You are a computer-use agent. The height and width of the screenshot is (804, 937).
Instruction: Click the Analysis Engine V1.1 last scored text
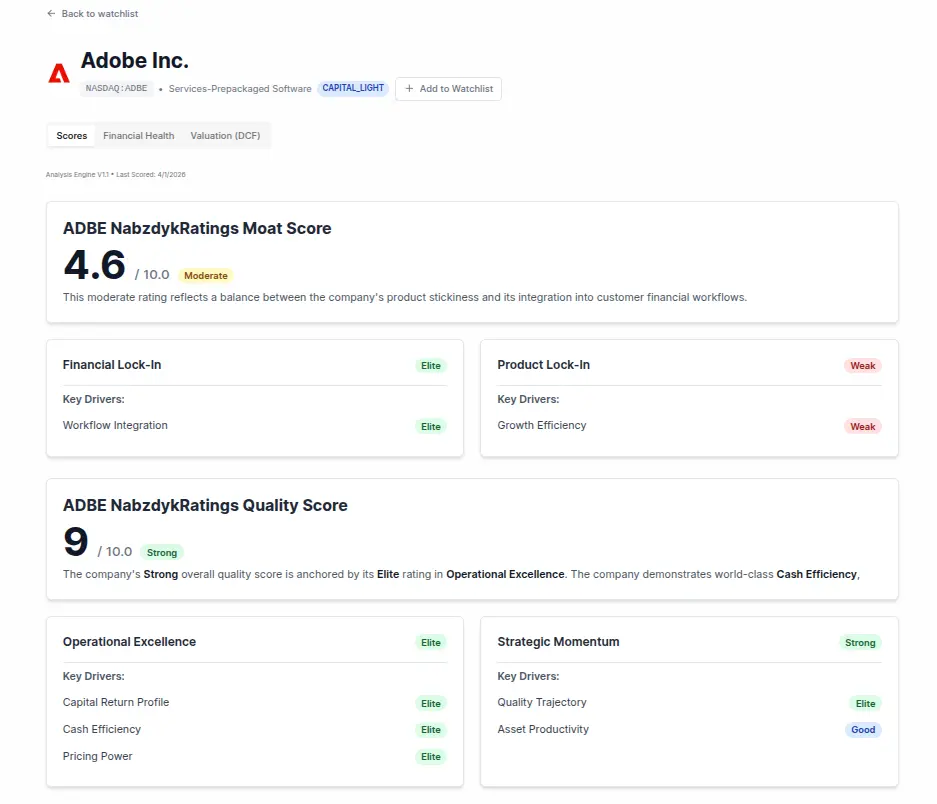(x=116, y=175)
